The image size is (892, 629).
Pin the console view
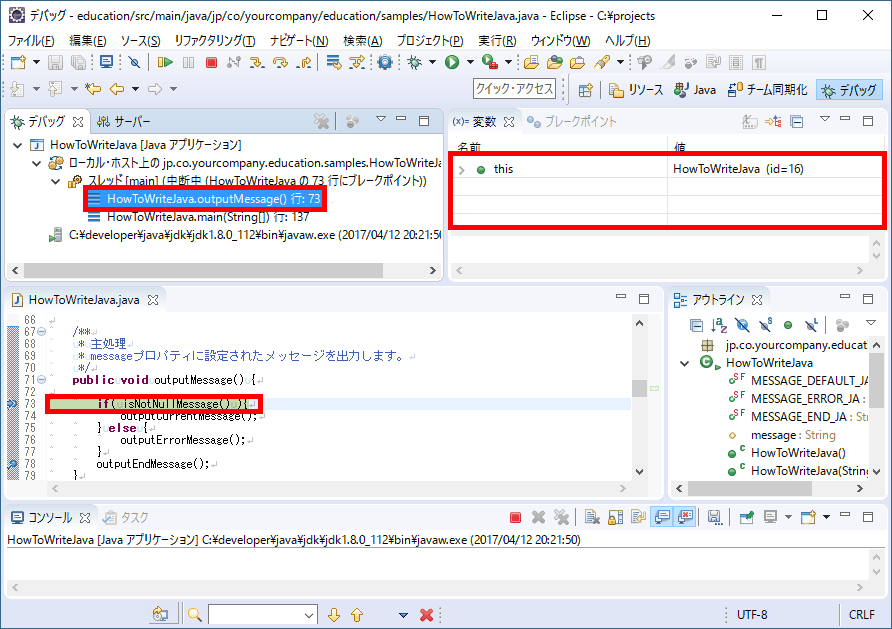coord(744,516)
